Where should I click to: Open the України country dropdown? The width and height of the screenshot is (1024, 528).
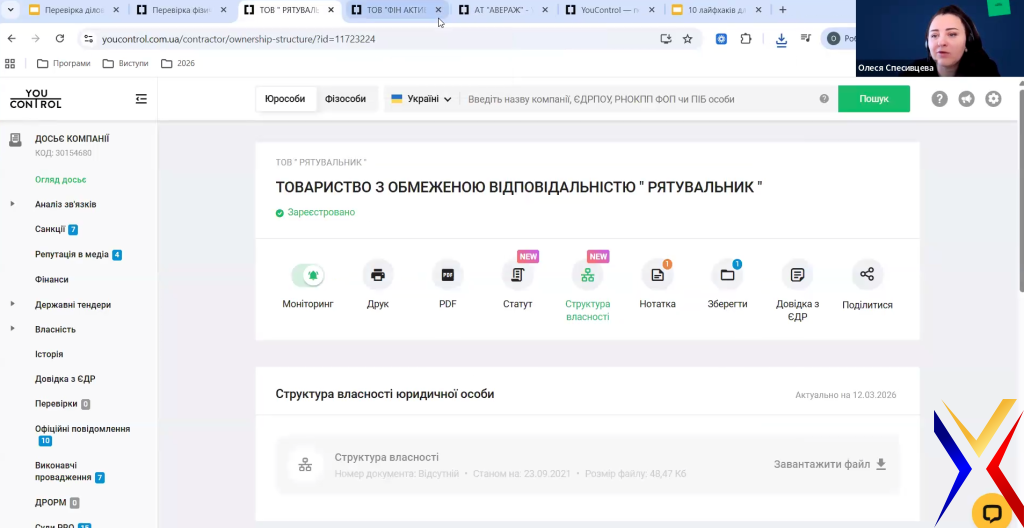coord(421,99)
